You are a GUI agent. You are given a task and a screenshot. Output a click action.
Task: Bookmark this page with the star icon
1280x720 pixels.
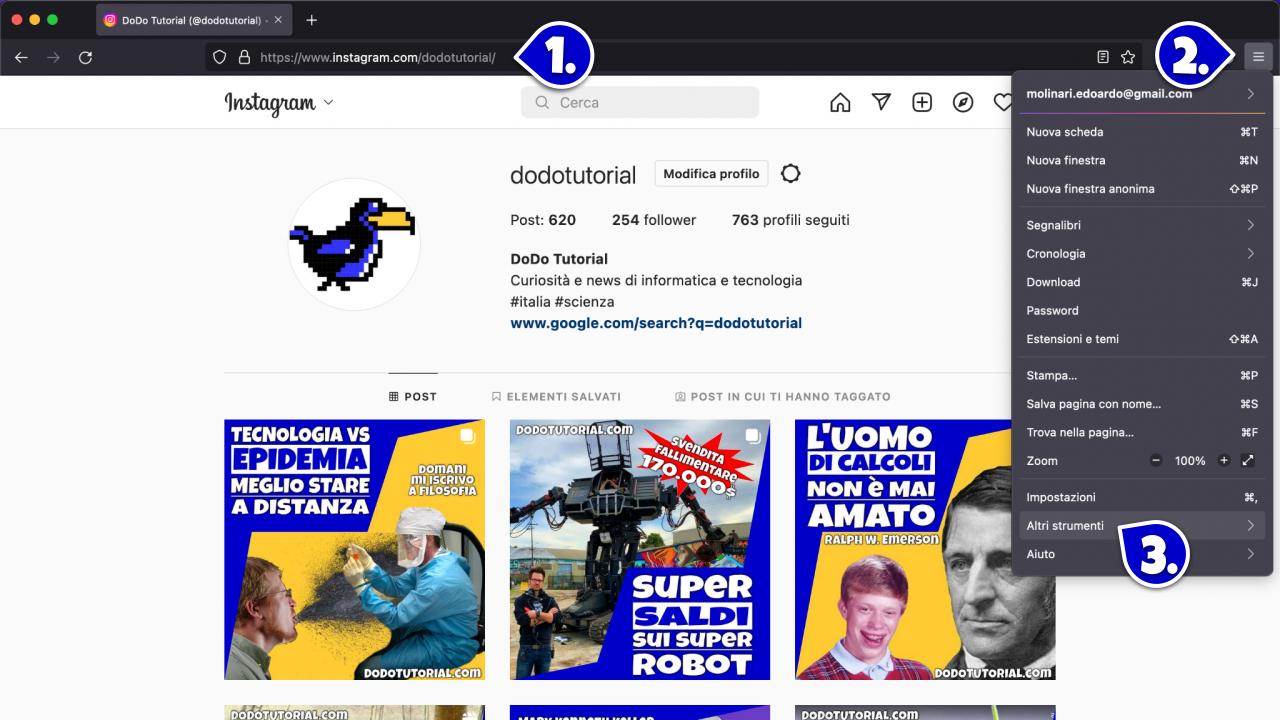(1128, 57)
